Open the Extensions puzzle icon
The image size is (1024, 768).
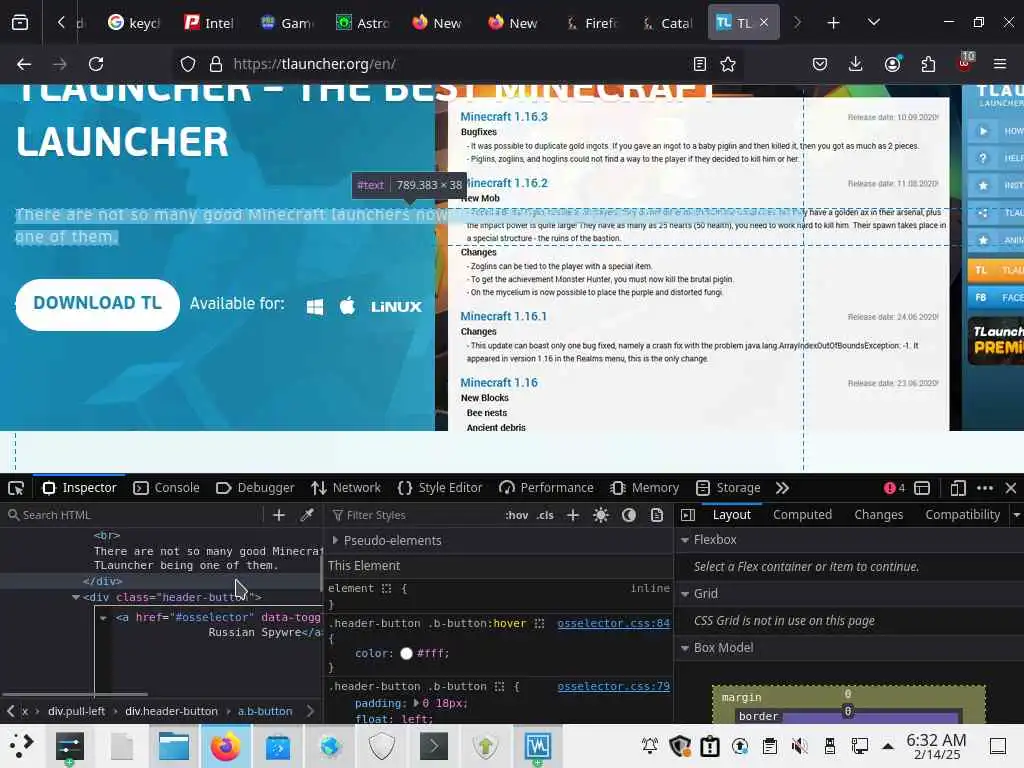point(928,64)
